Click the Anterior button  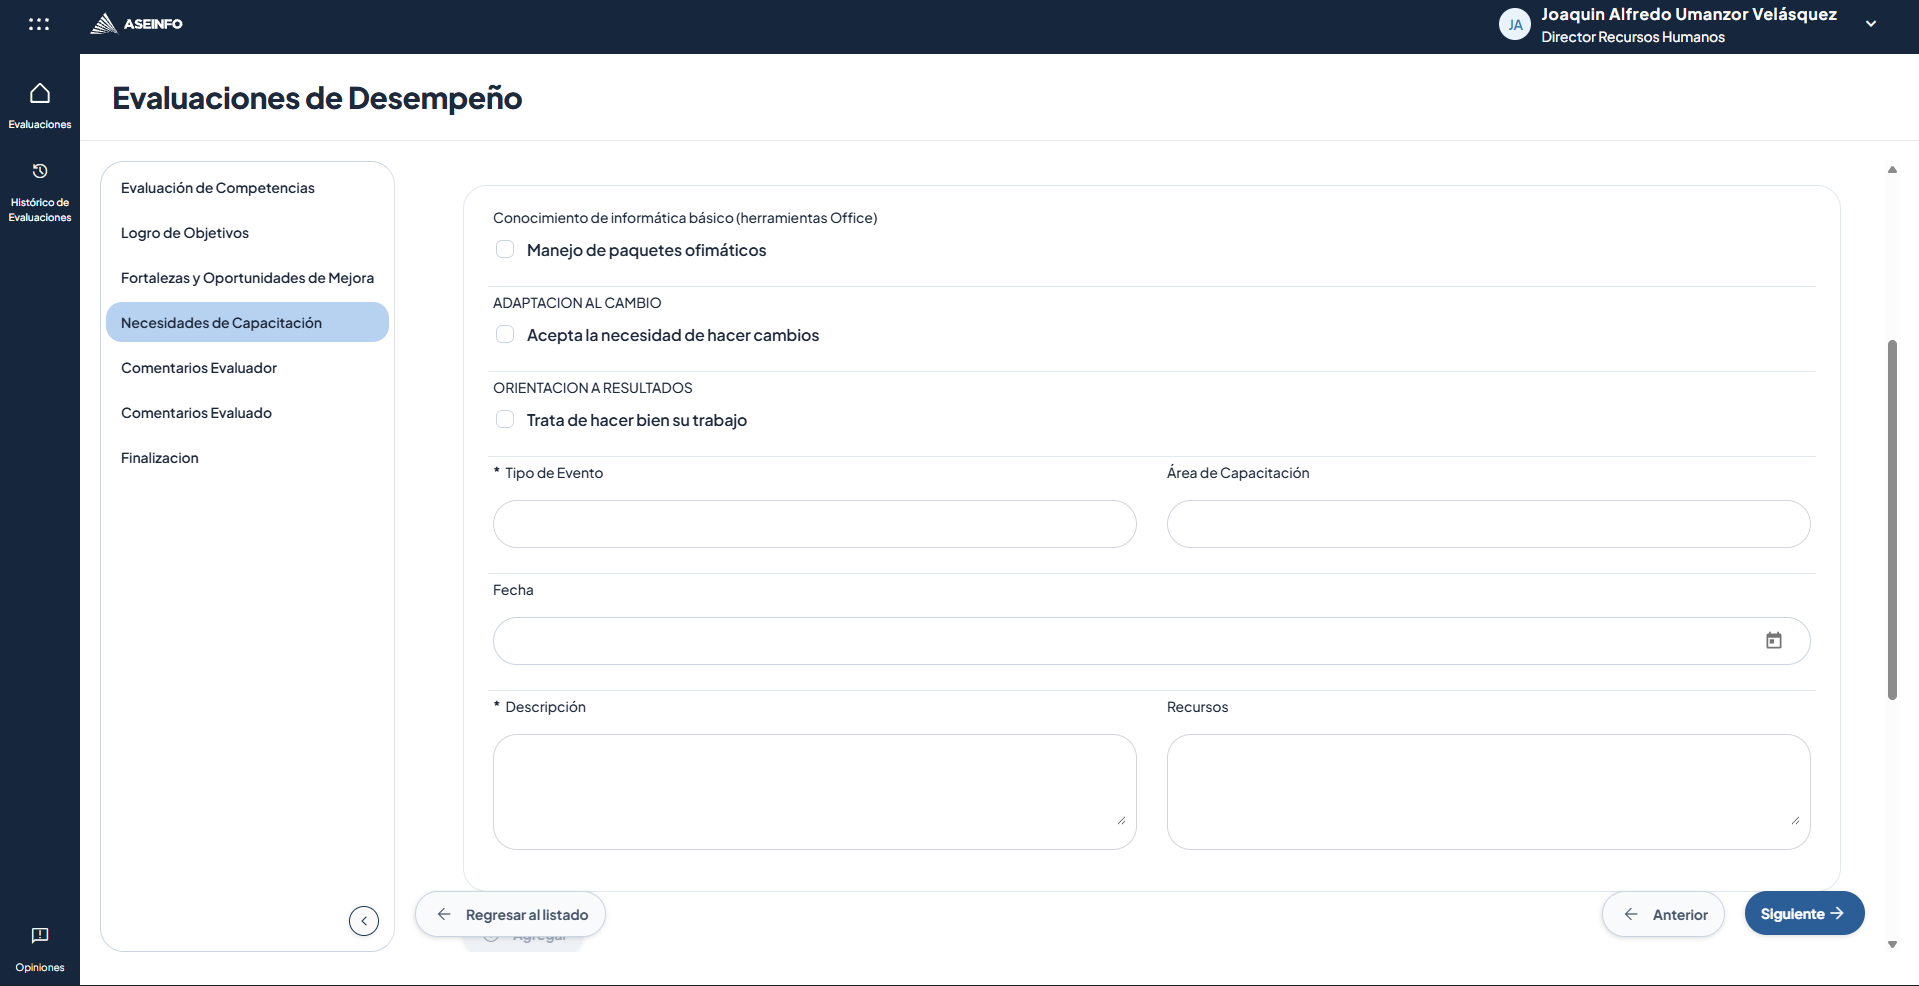coord(1663,915)
